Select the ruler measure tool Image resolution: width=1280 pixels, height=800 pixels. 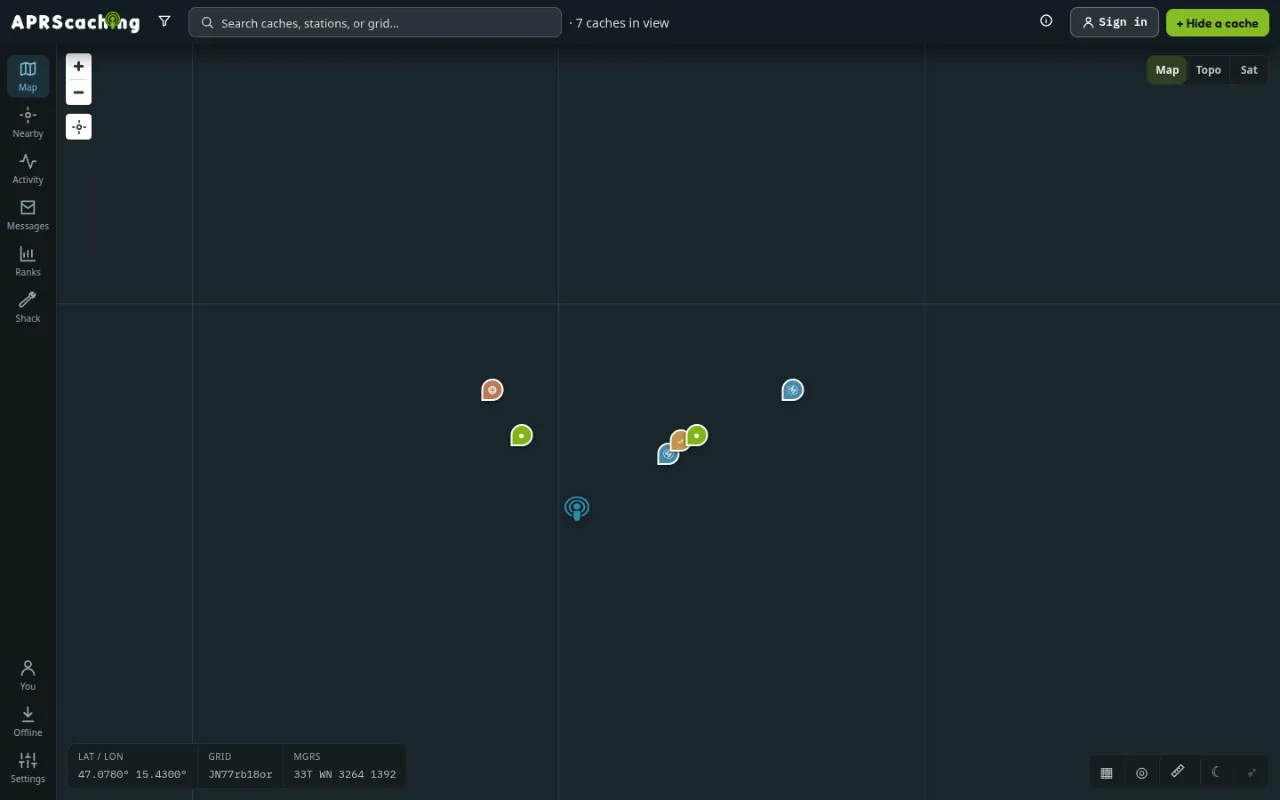point(1178,772)
